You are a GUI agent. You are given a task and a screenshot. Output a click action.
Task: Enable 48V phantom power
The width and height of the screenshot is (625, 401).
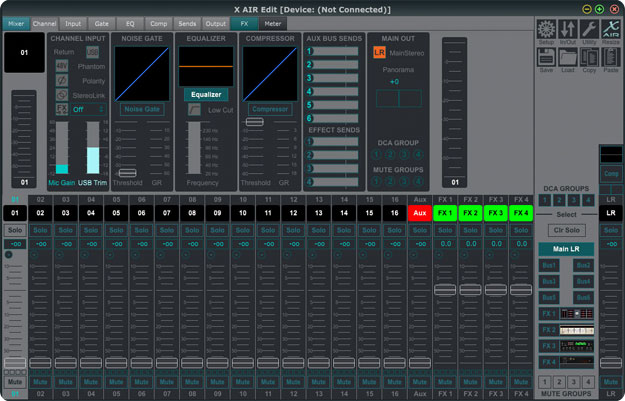click(62, 66)
